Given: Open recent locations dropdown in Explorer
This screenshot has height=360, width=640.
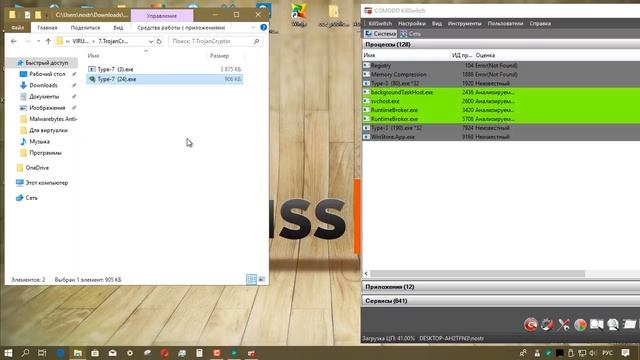Looking at the screenshot, I should (38, 41).
